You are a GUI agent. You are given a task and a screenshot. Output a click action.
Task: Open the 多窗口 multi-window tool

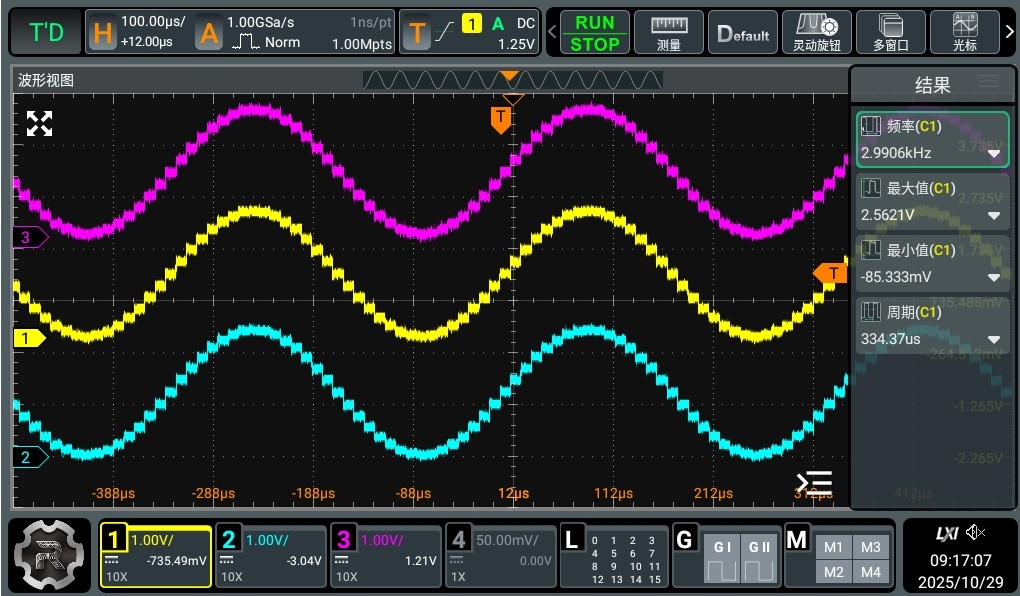tap(890, 32)
